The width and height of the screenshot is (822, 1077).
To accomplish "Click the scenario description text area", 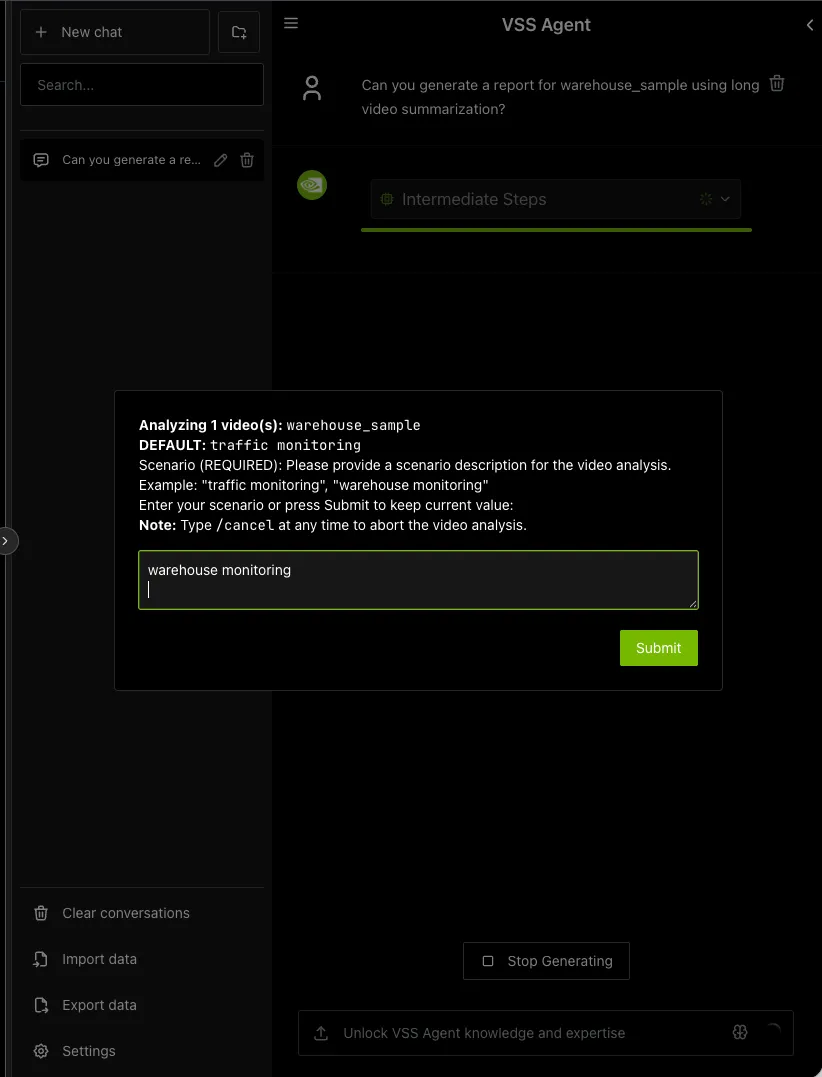I will [x=418, y=580].
